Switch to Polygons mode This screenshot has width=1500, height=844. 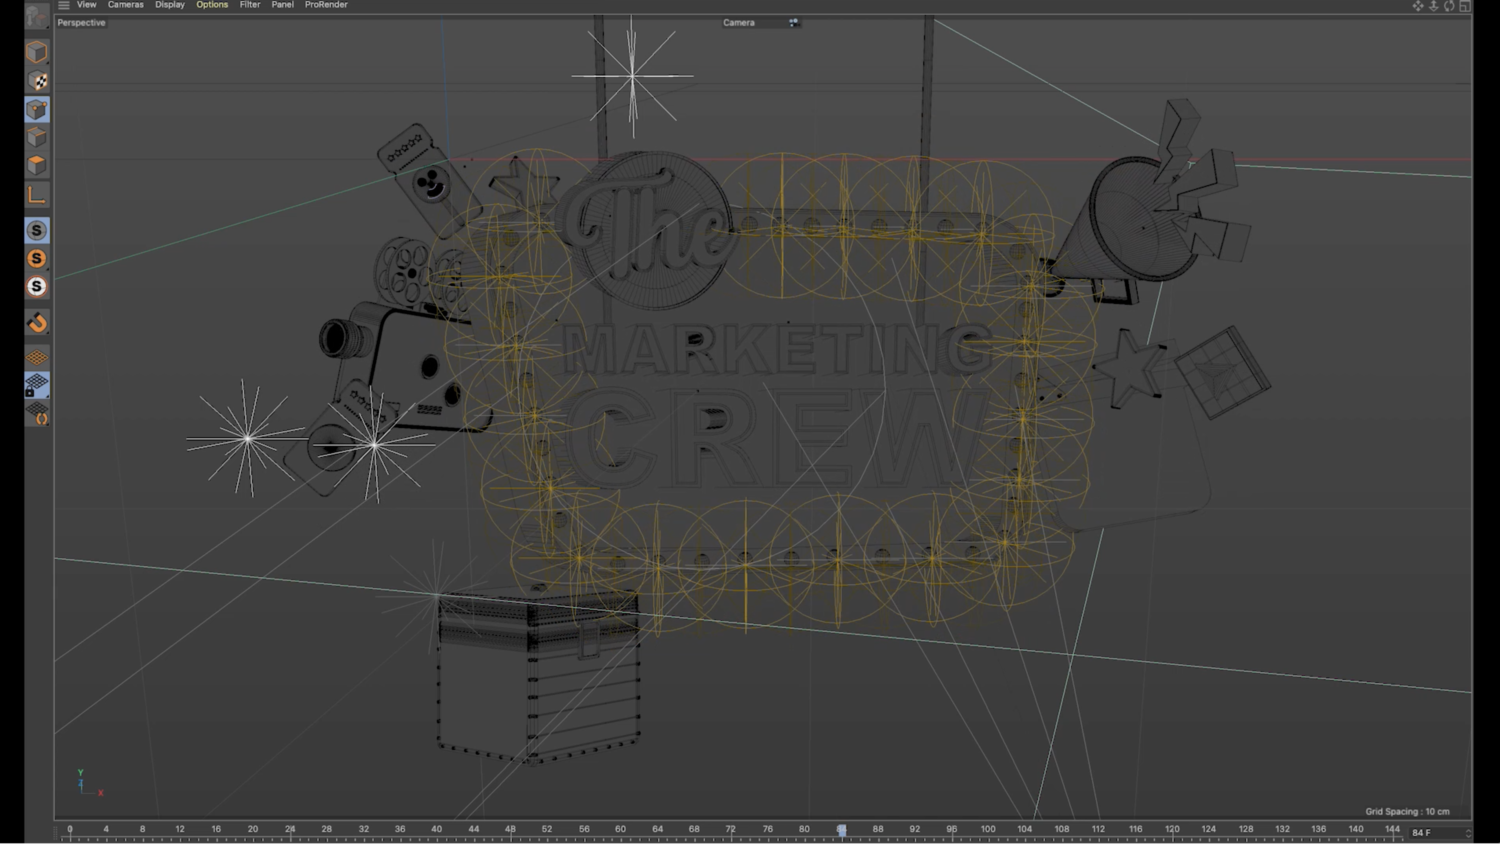click(x=37, y=165)
